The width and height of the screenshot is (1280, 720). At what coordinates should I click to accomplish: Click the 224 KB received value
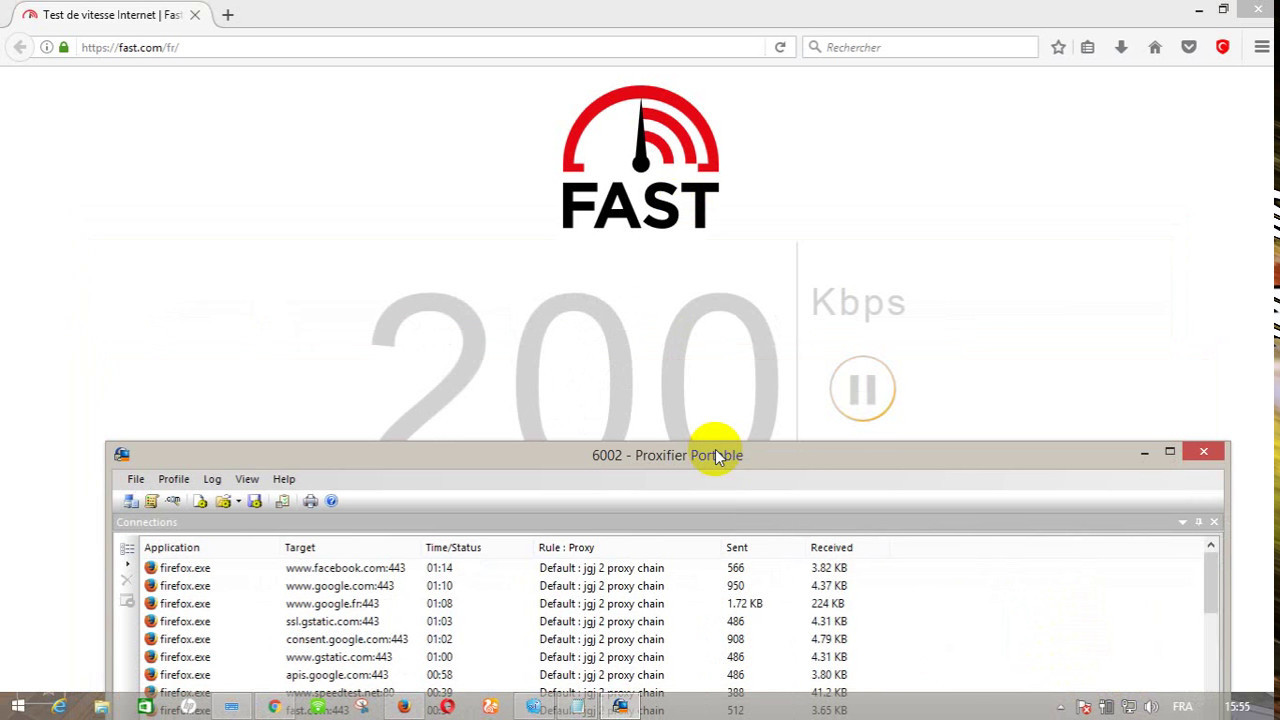click(x=828, y=604)
